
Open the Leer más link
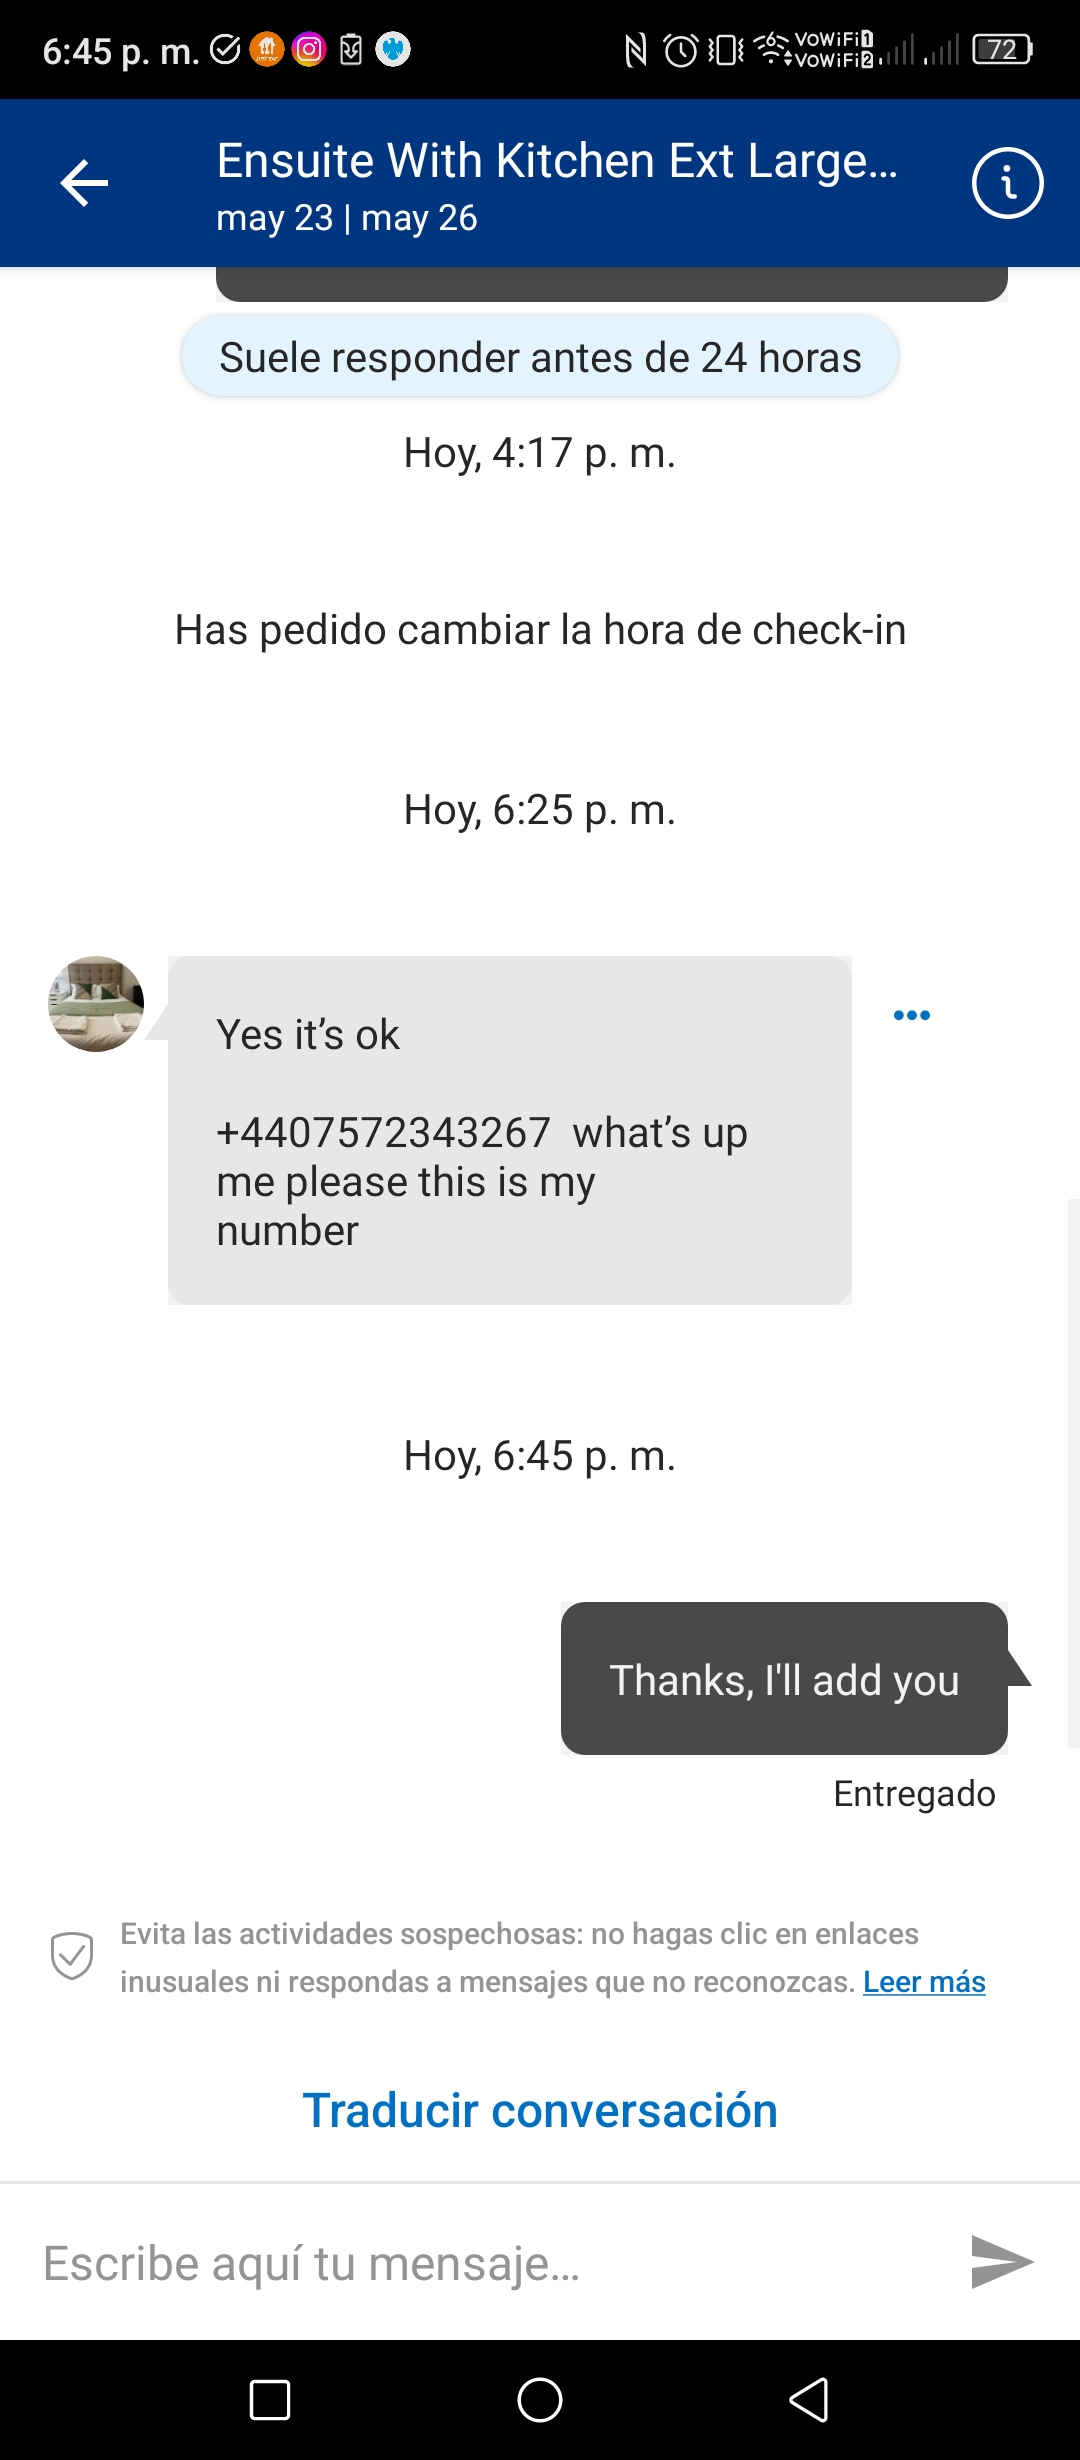tap(924, 1982)
